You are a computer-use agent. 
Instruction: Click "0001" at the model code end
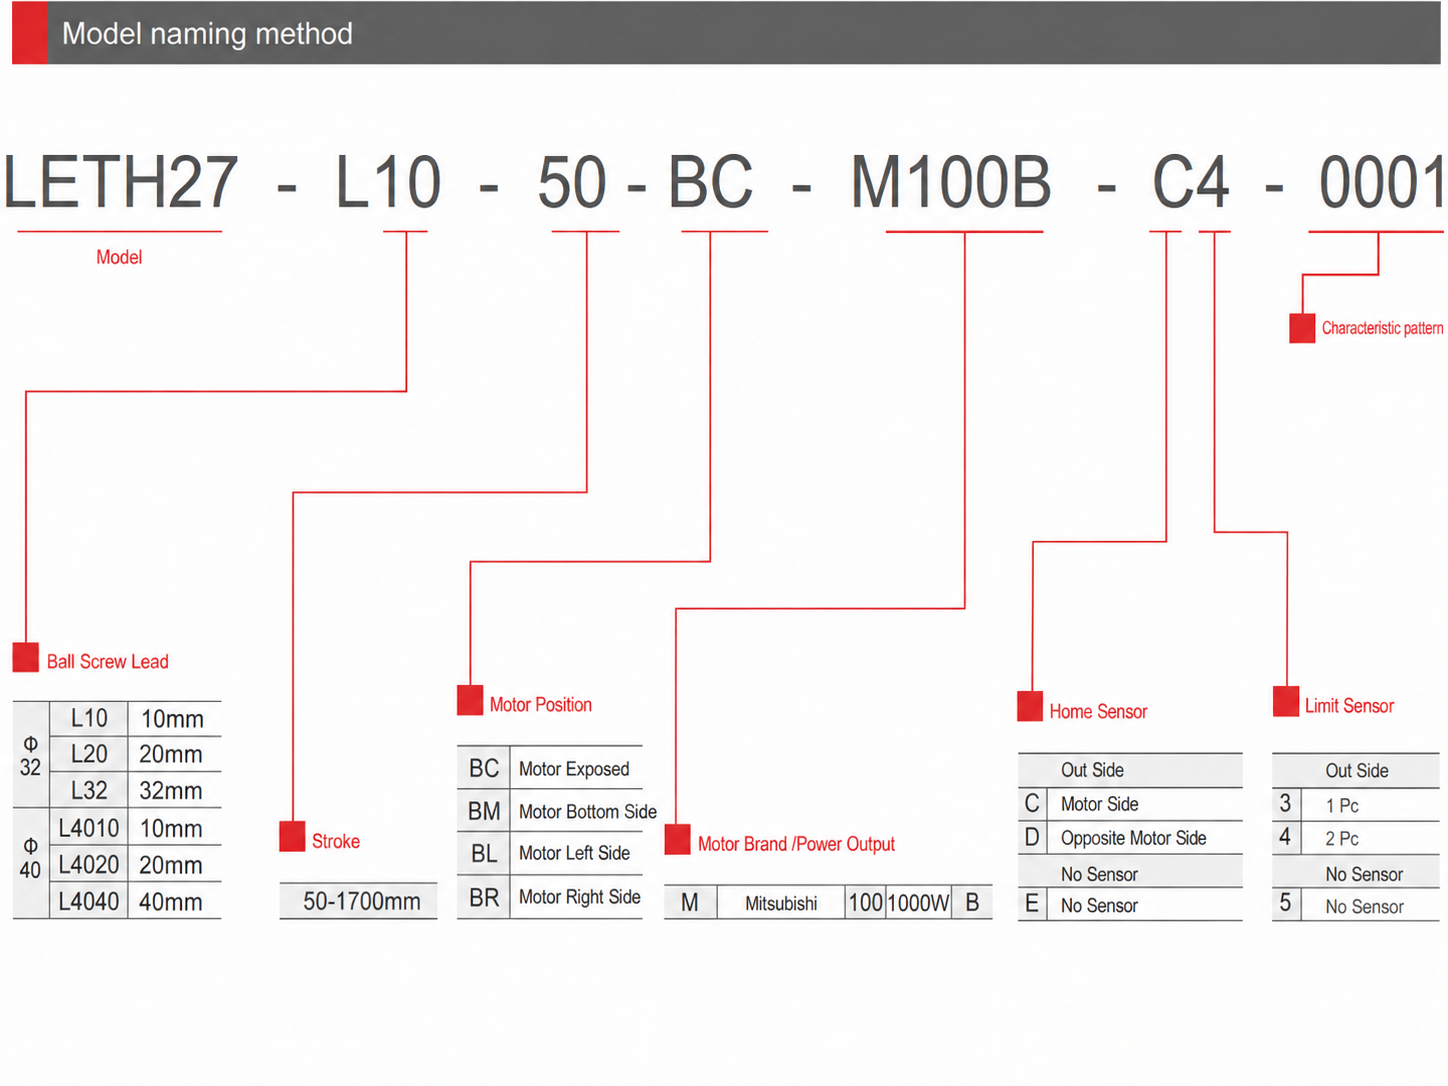point(1381,183)
